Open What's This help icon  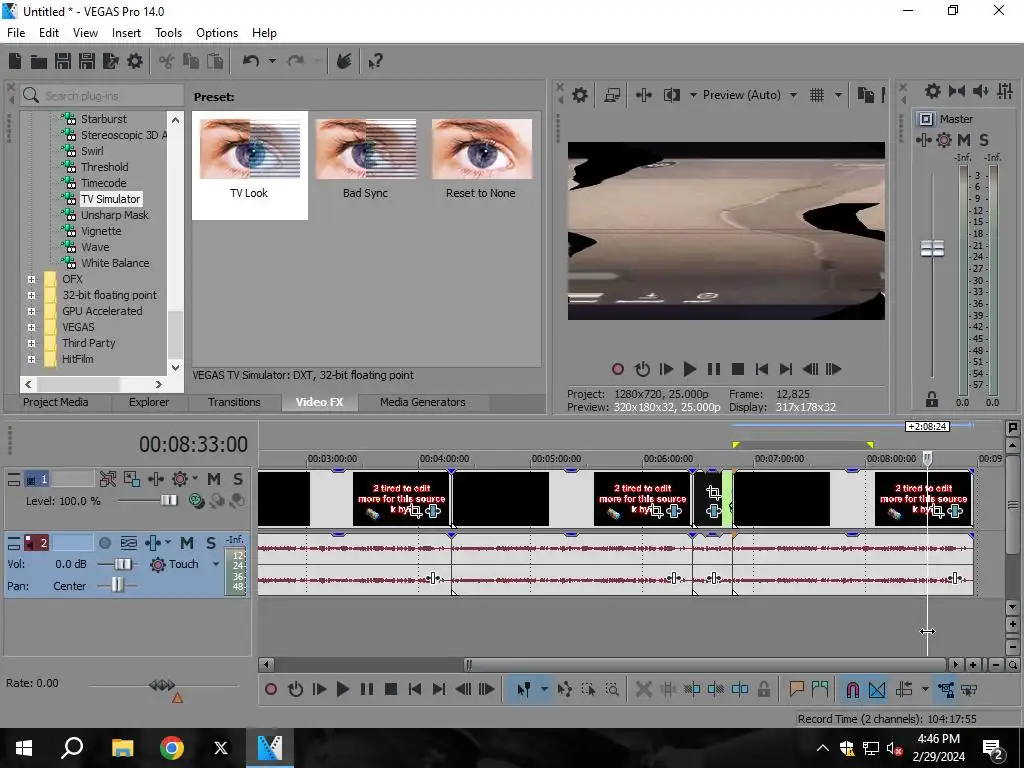coord(375,61)
